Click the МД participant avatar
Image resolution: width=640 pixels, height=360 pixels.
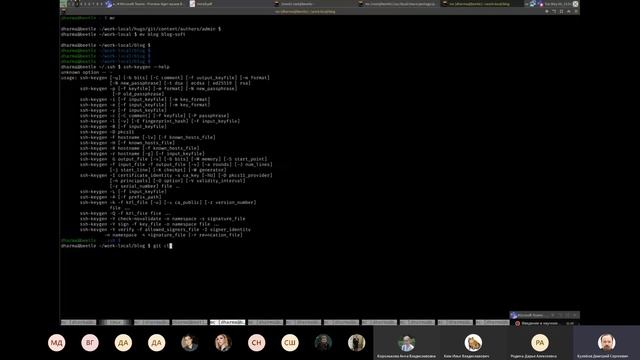click(57, 343)
